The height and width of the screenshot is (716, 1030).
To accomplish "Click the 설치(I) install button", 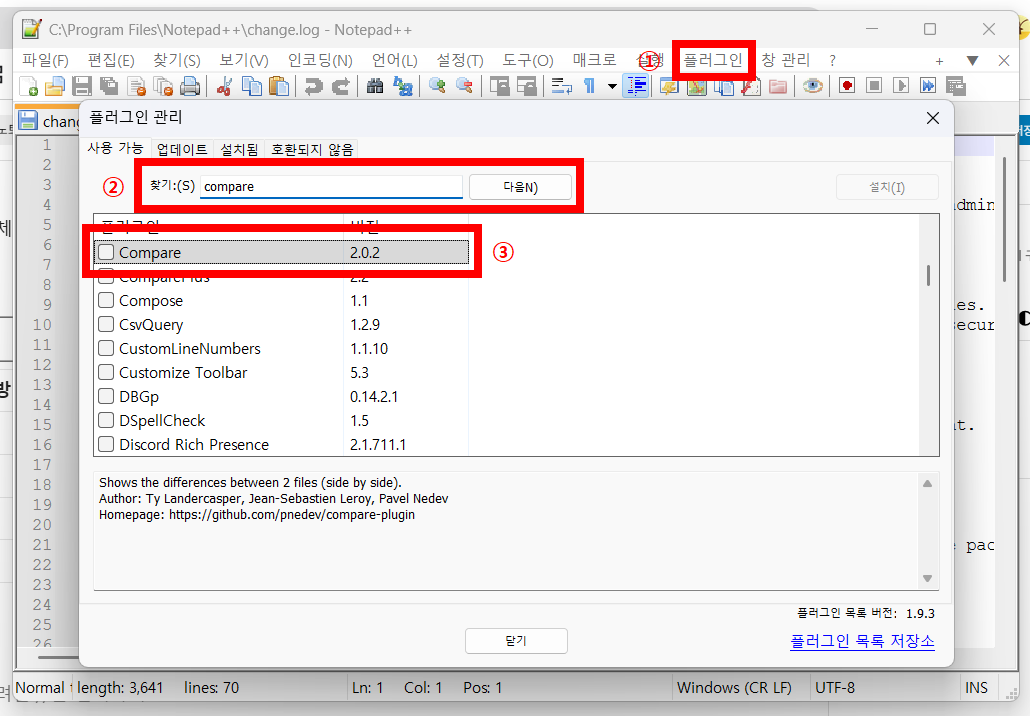I will pyautogui.click(x=887, y=187).
